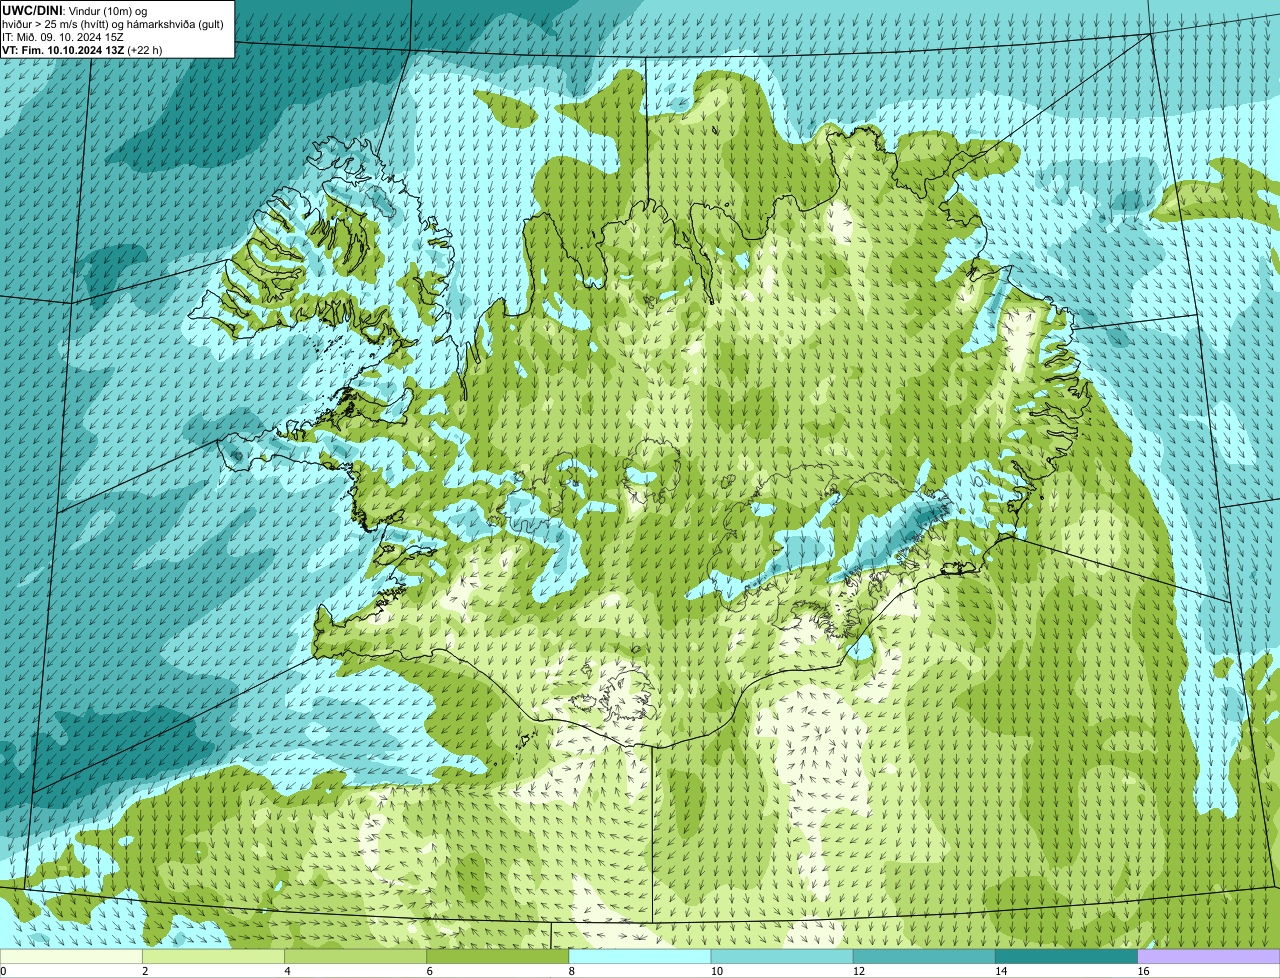Click the legend scale label '6'
The image size is (1280, 978).
point(429,971)
